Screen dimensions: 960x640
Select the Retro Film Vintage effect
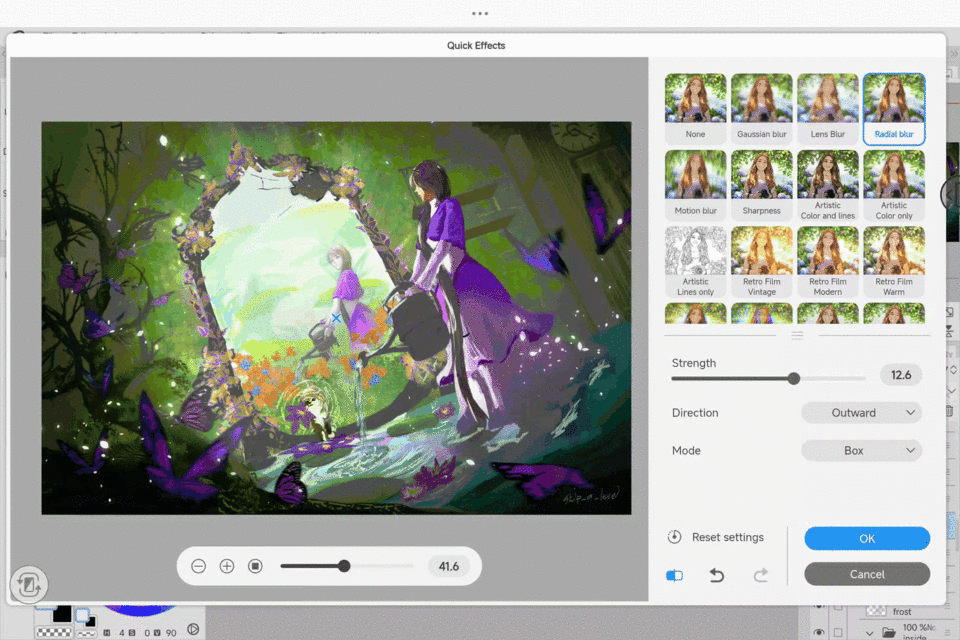tap(762, 261)
